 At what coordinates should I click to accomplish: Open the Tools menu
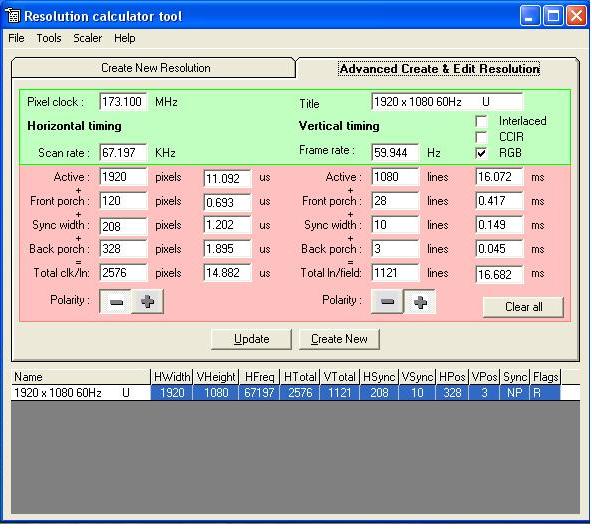49,38
